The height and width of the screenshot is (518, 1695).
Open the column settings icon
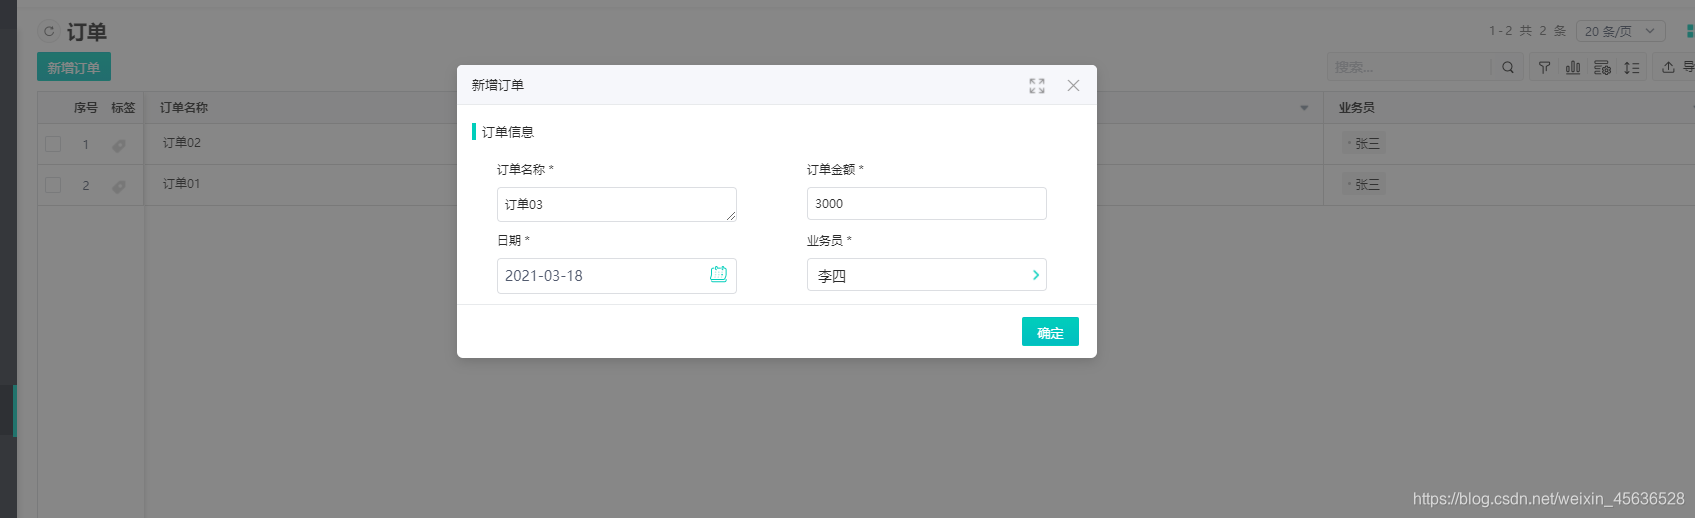(x=1602, y=67)
